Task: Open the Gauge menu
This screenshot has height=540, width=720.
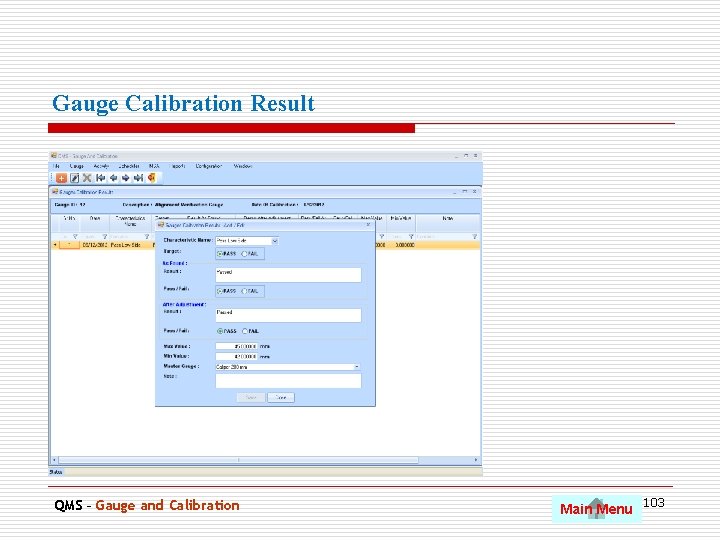Action: (x=77, y=166)
